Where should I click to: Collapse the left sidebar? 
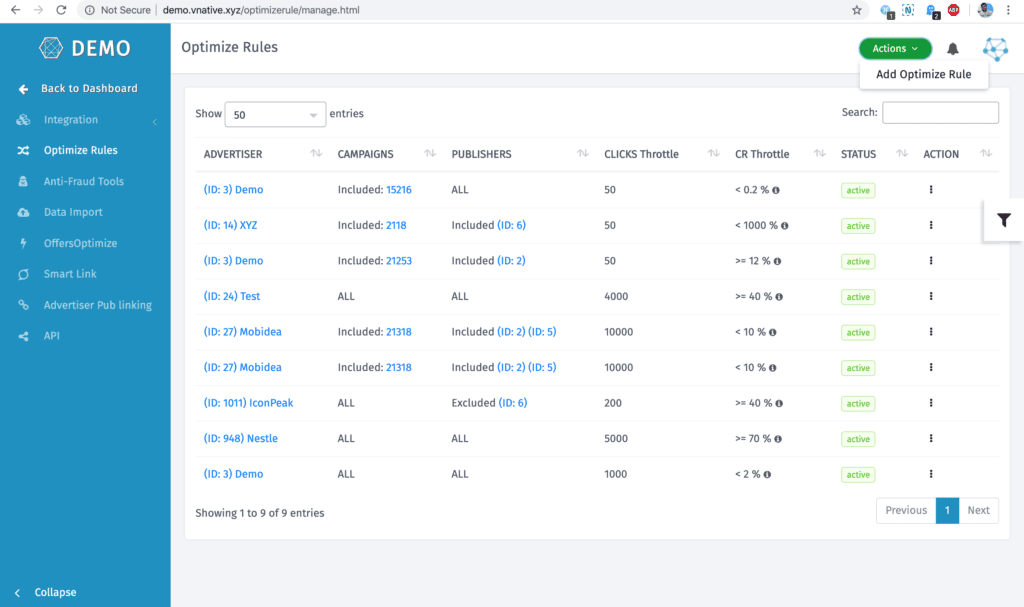(x=45, y=592)
